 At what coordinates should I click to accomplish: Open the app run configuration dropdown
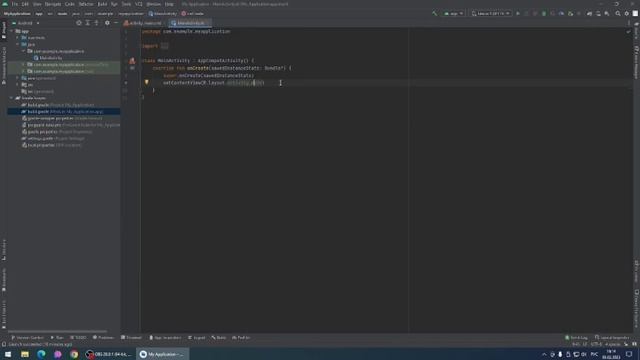click(454, 13)
